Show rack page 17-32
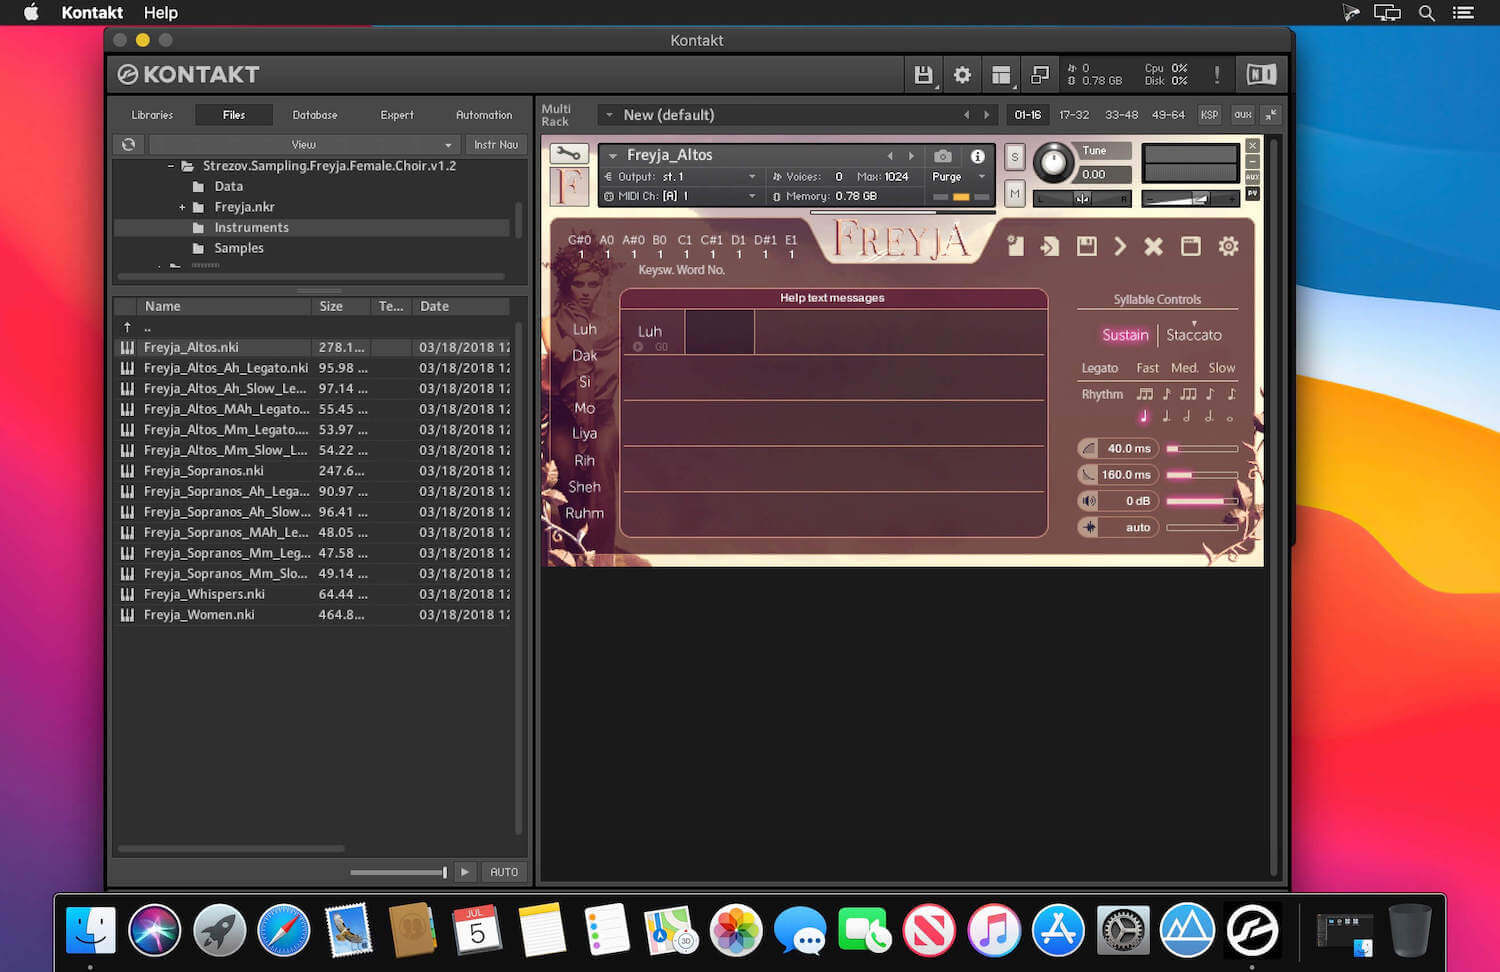The image size is (1500, 972). (x=1074, y=115)
